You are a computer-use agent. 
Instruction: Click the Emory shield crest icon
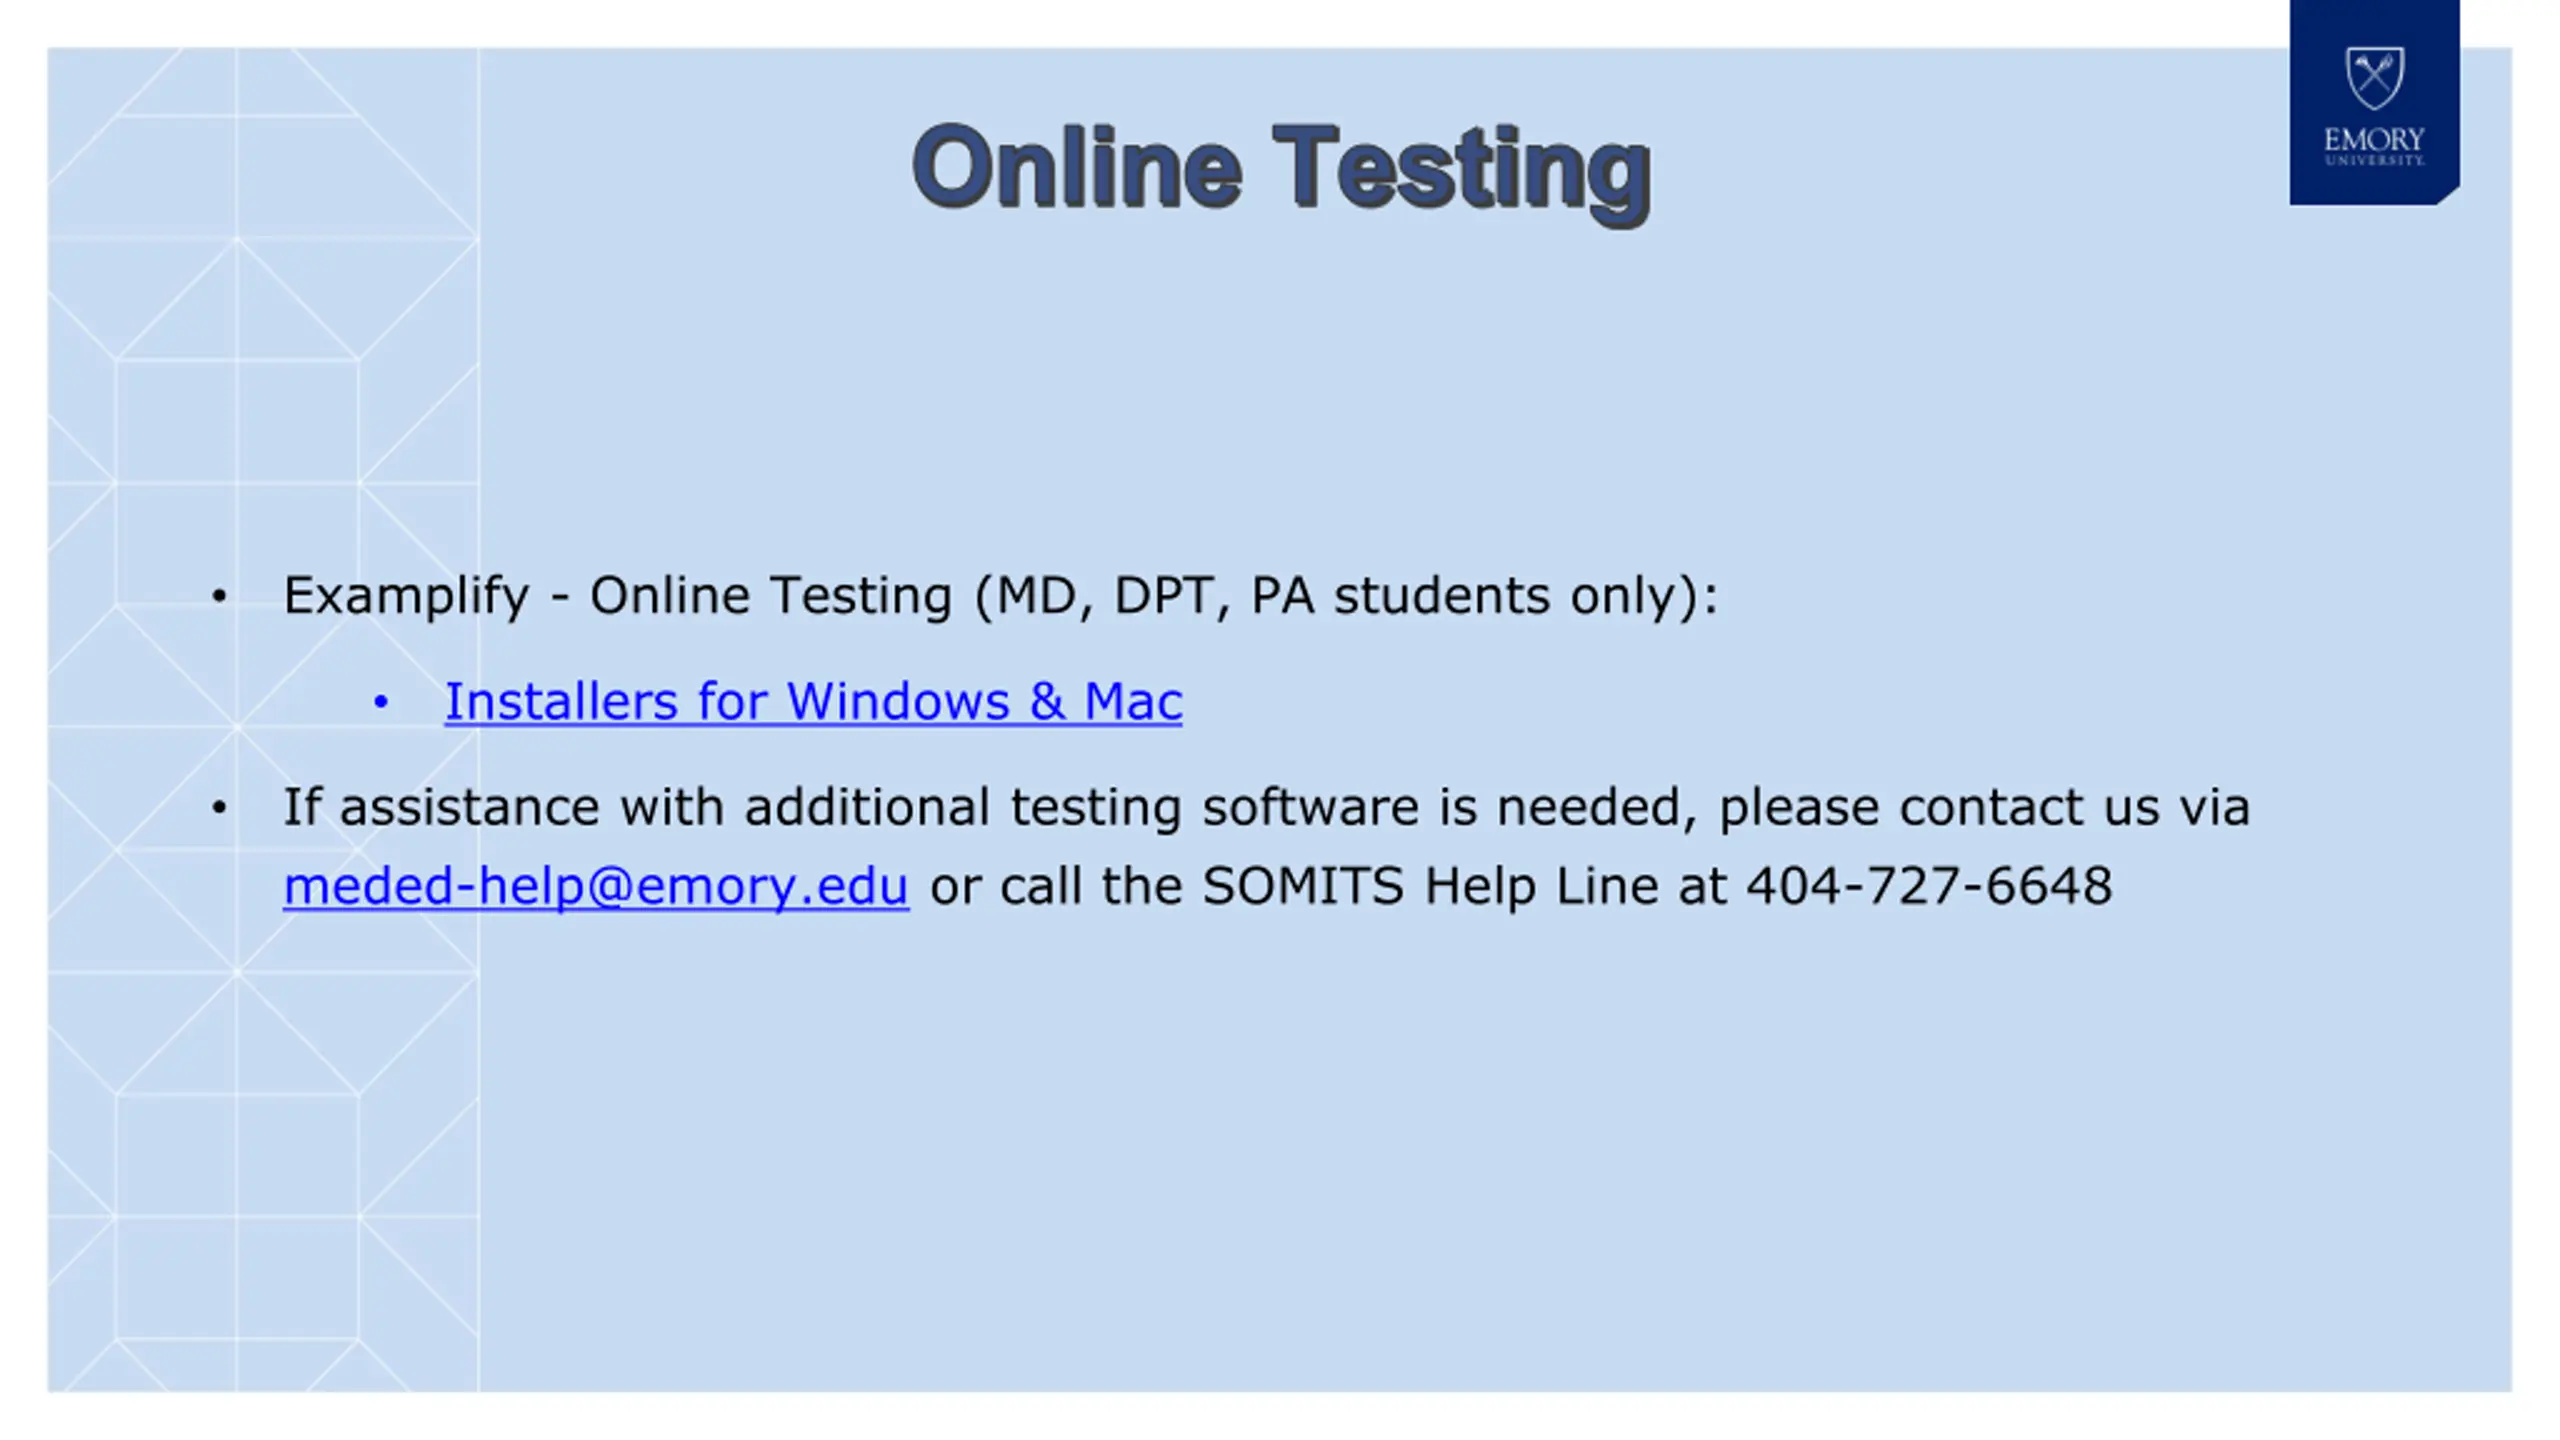click(2374, 77)
